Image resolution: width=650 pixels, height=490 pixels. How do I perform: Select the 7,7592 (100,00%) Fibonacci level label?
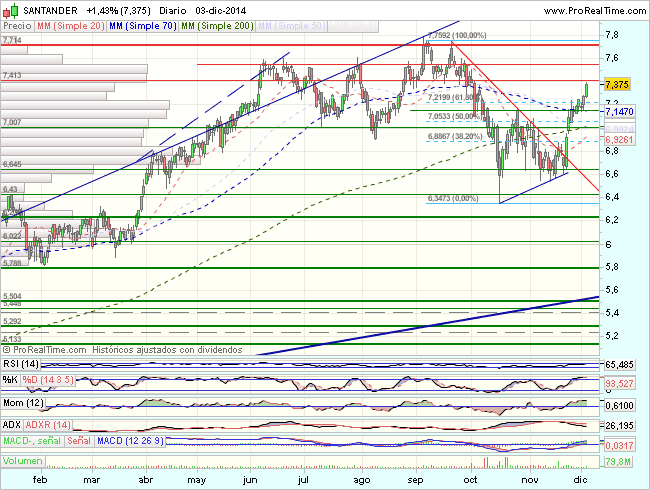coord(457,35)
